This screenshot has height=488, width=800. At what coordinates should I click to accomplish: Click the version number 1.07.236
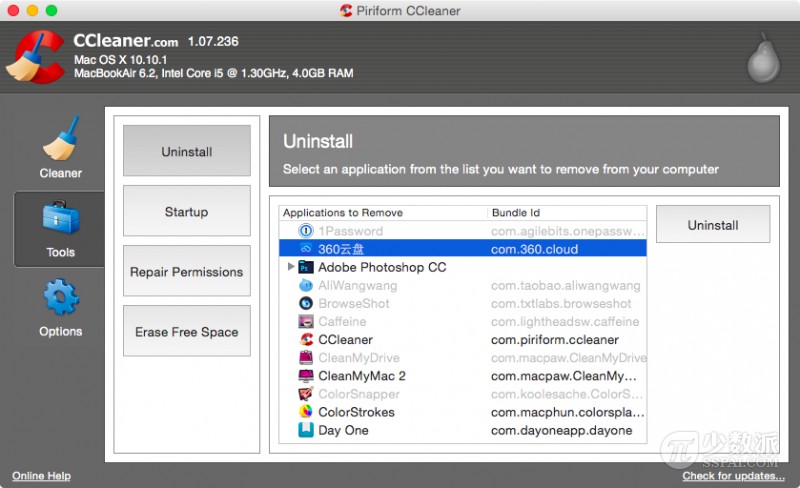click(213, 41)
